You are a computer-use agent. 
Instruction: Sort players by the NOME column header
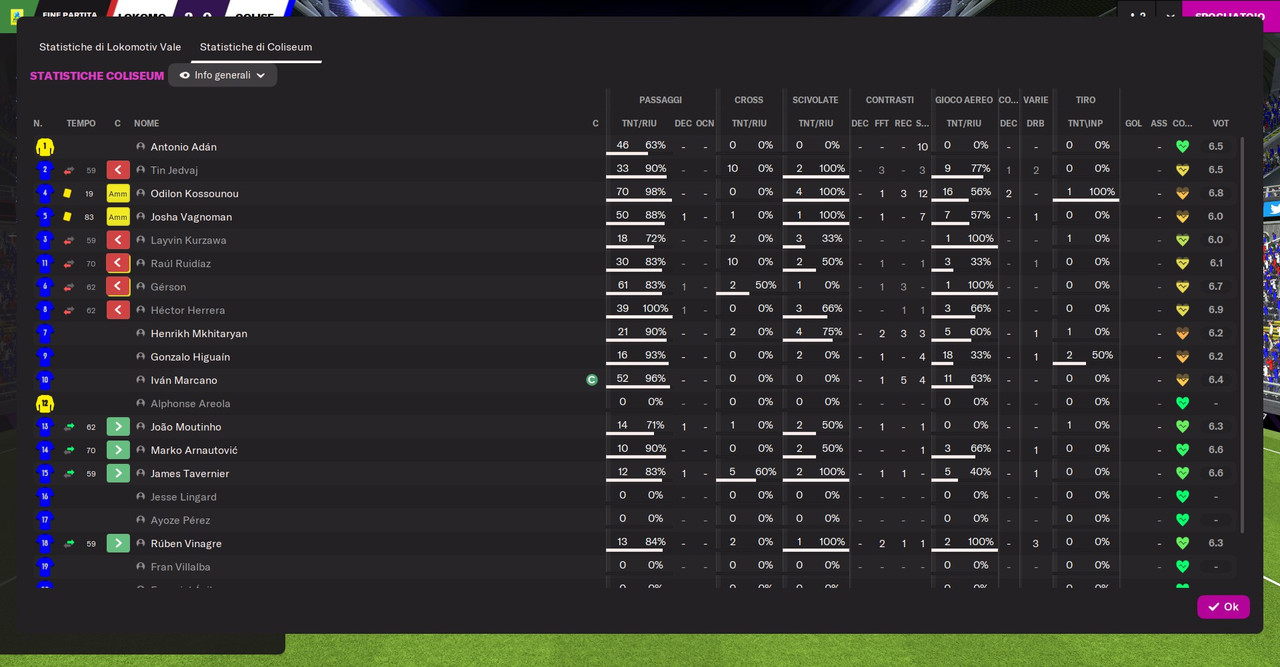point(147,124)
